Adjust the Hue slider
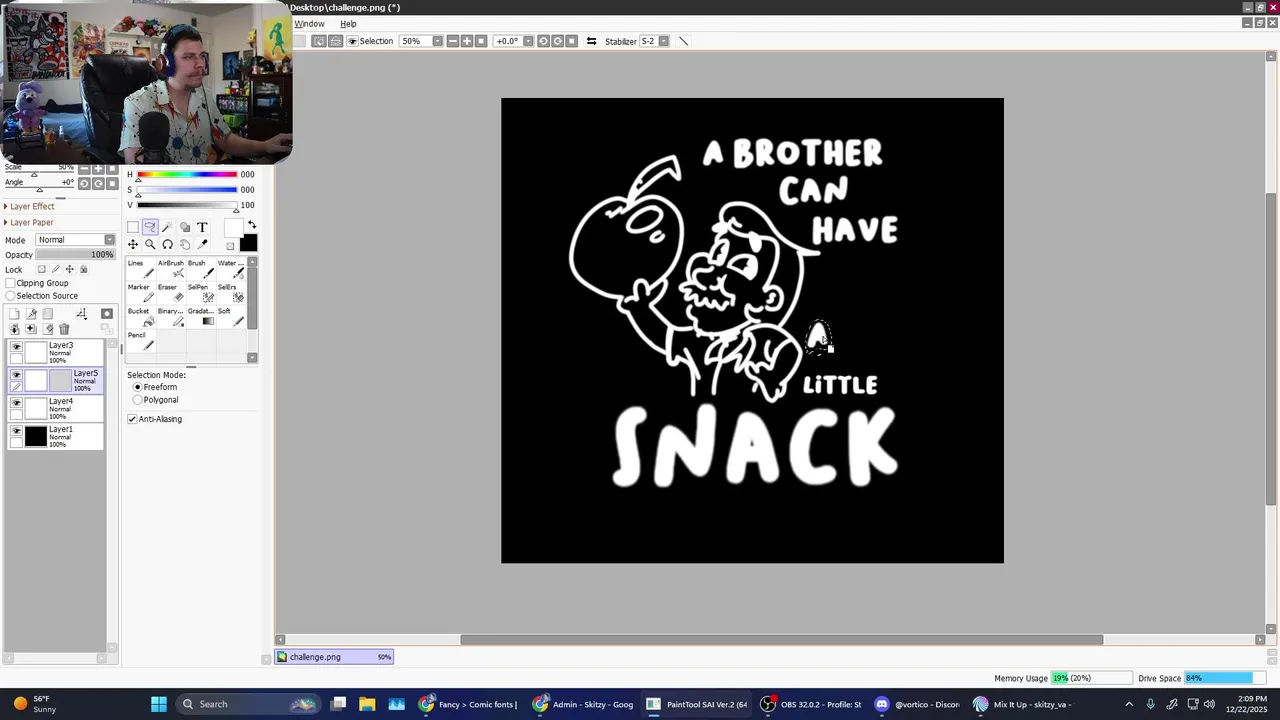 (x=187, y=175)
